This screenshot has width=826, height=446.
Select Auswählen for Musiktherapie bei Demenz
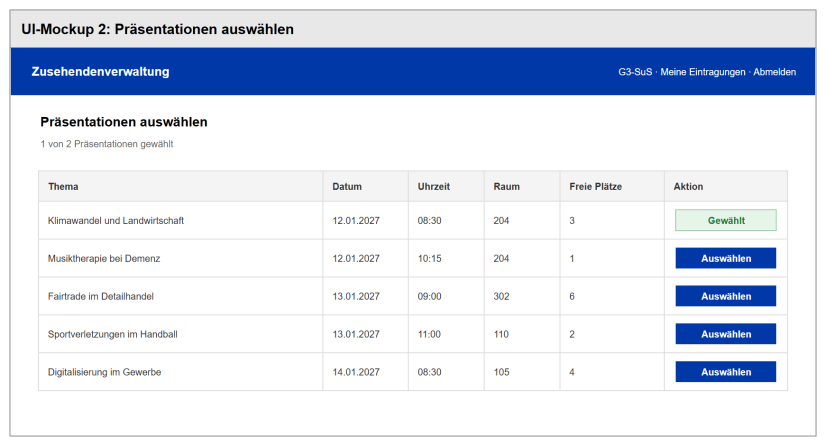(725, 258)
